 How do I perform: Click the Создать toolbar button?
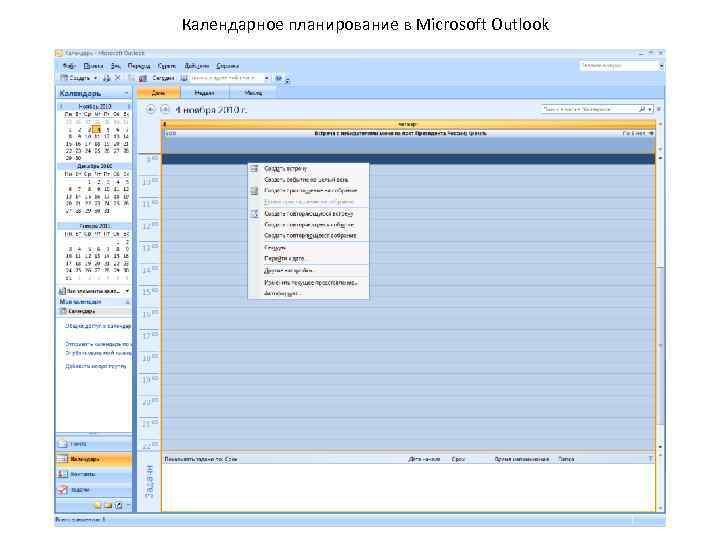click(x=75, y=78)
